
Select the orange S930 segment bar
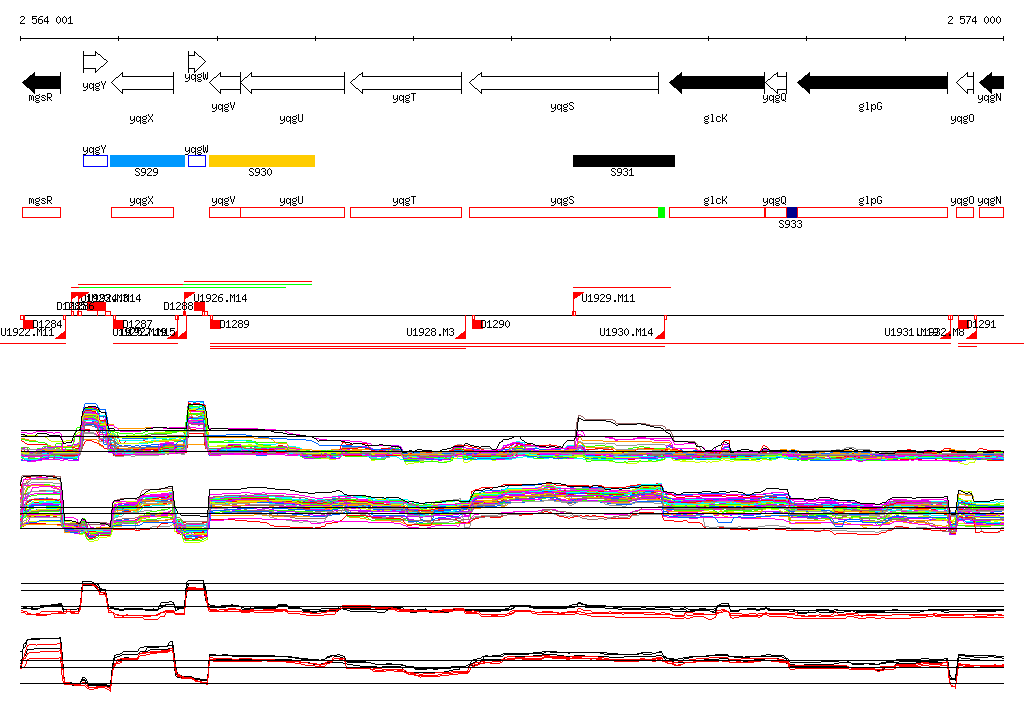coord(262,161)
